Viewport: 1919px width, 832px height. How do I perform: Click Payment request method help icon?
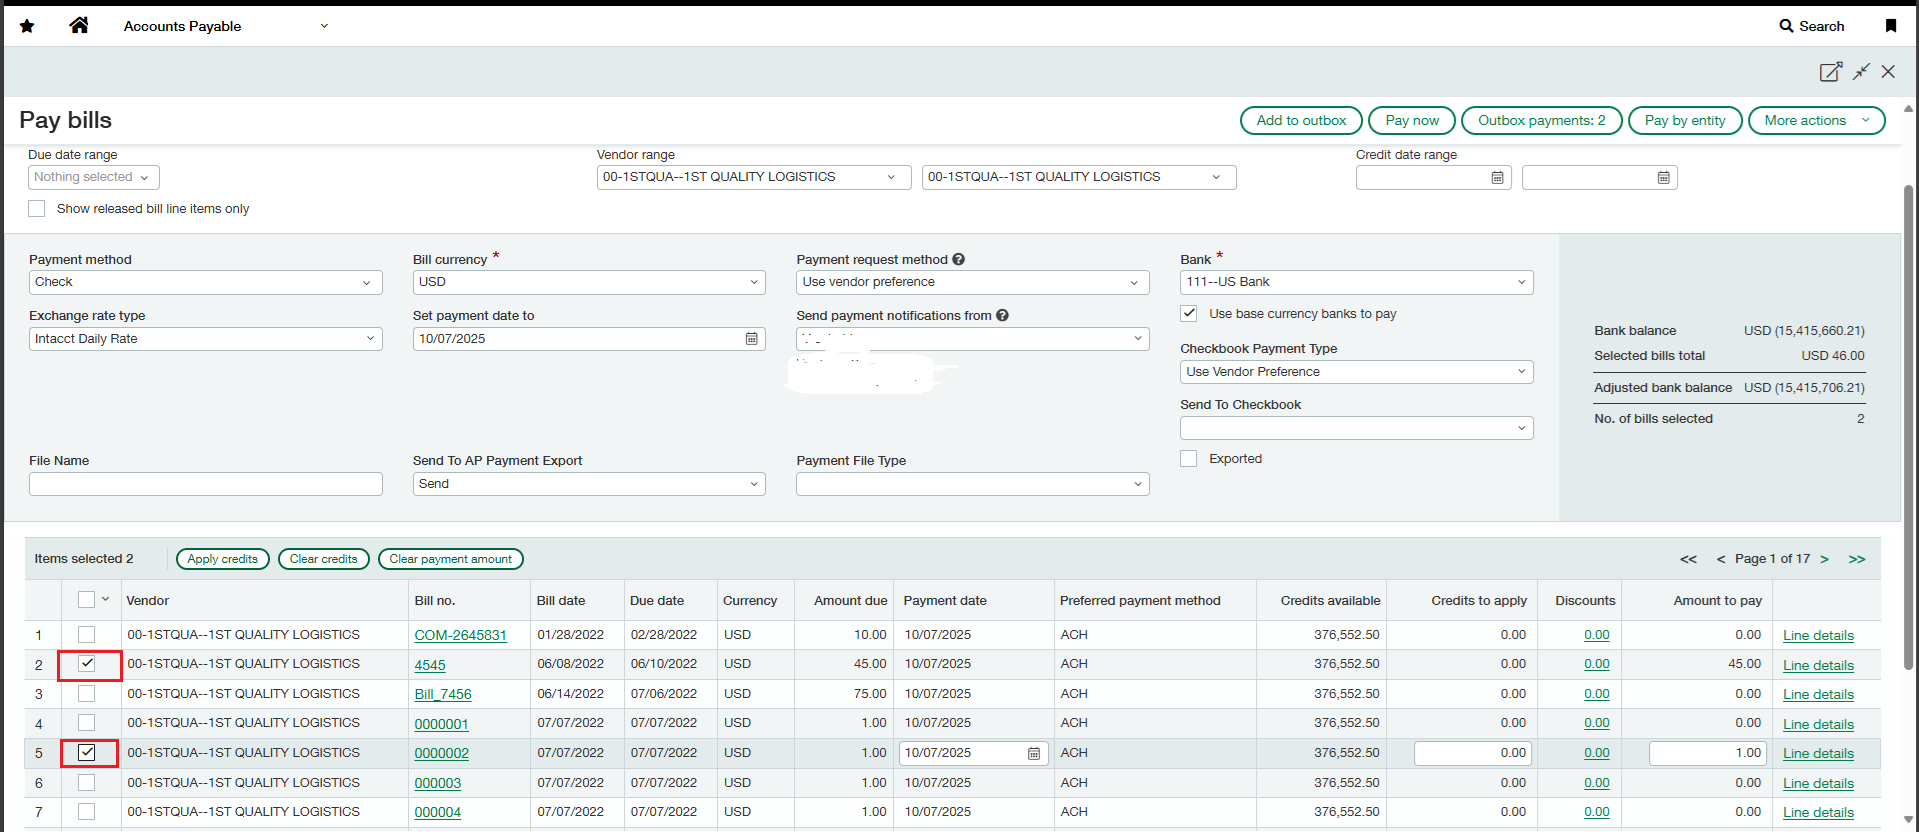pyautogui.click(x=958, y=260)
